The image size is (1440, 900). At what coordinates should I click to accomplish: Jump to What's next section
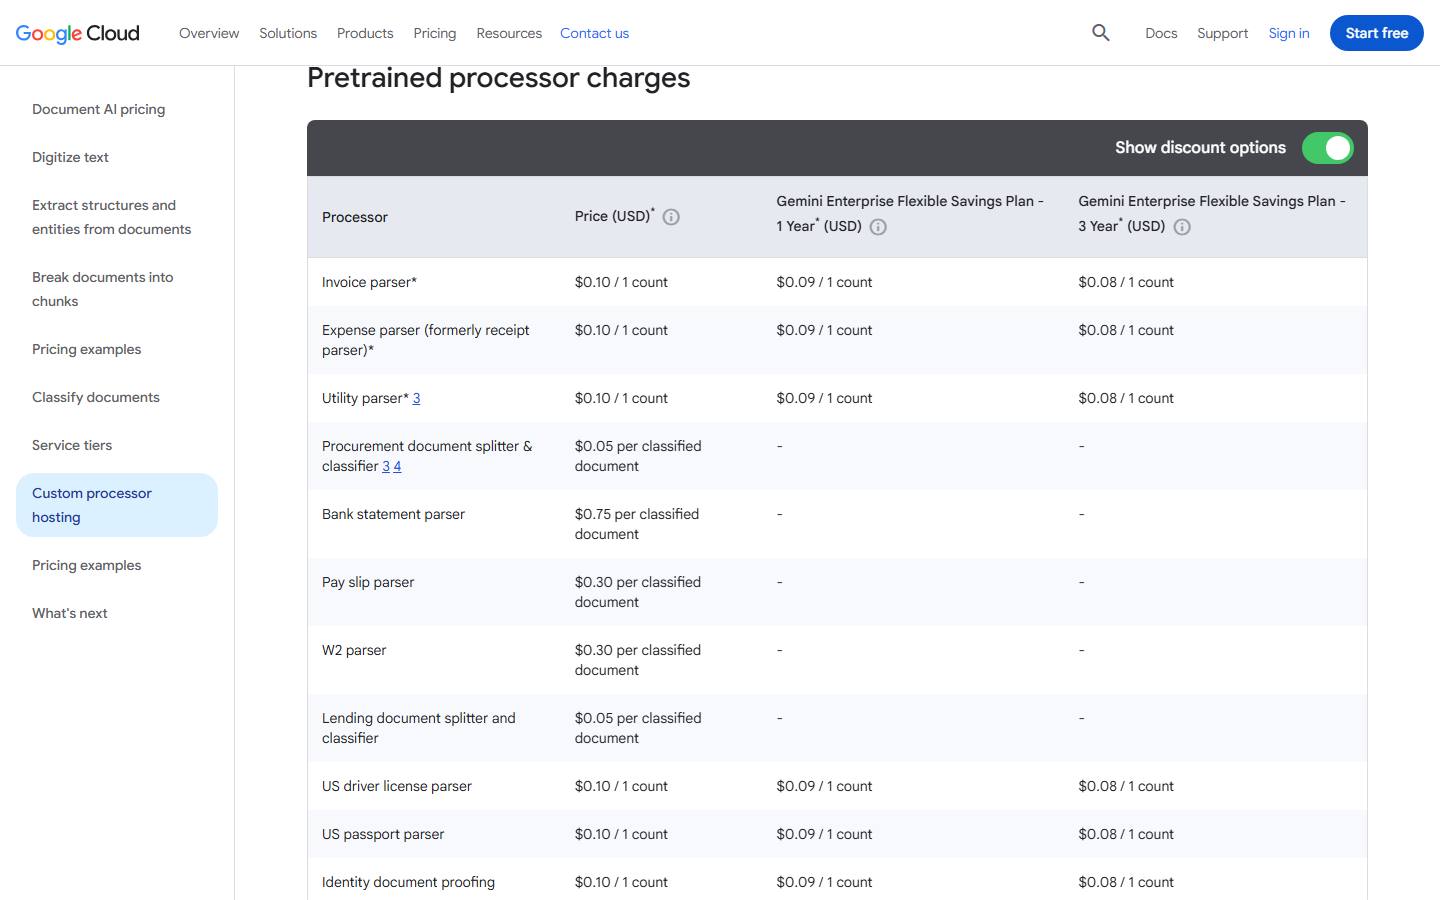70,613
